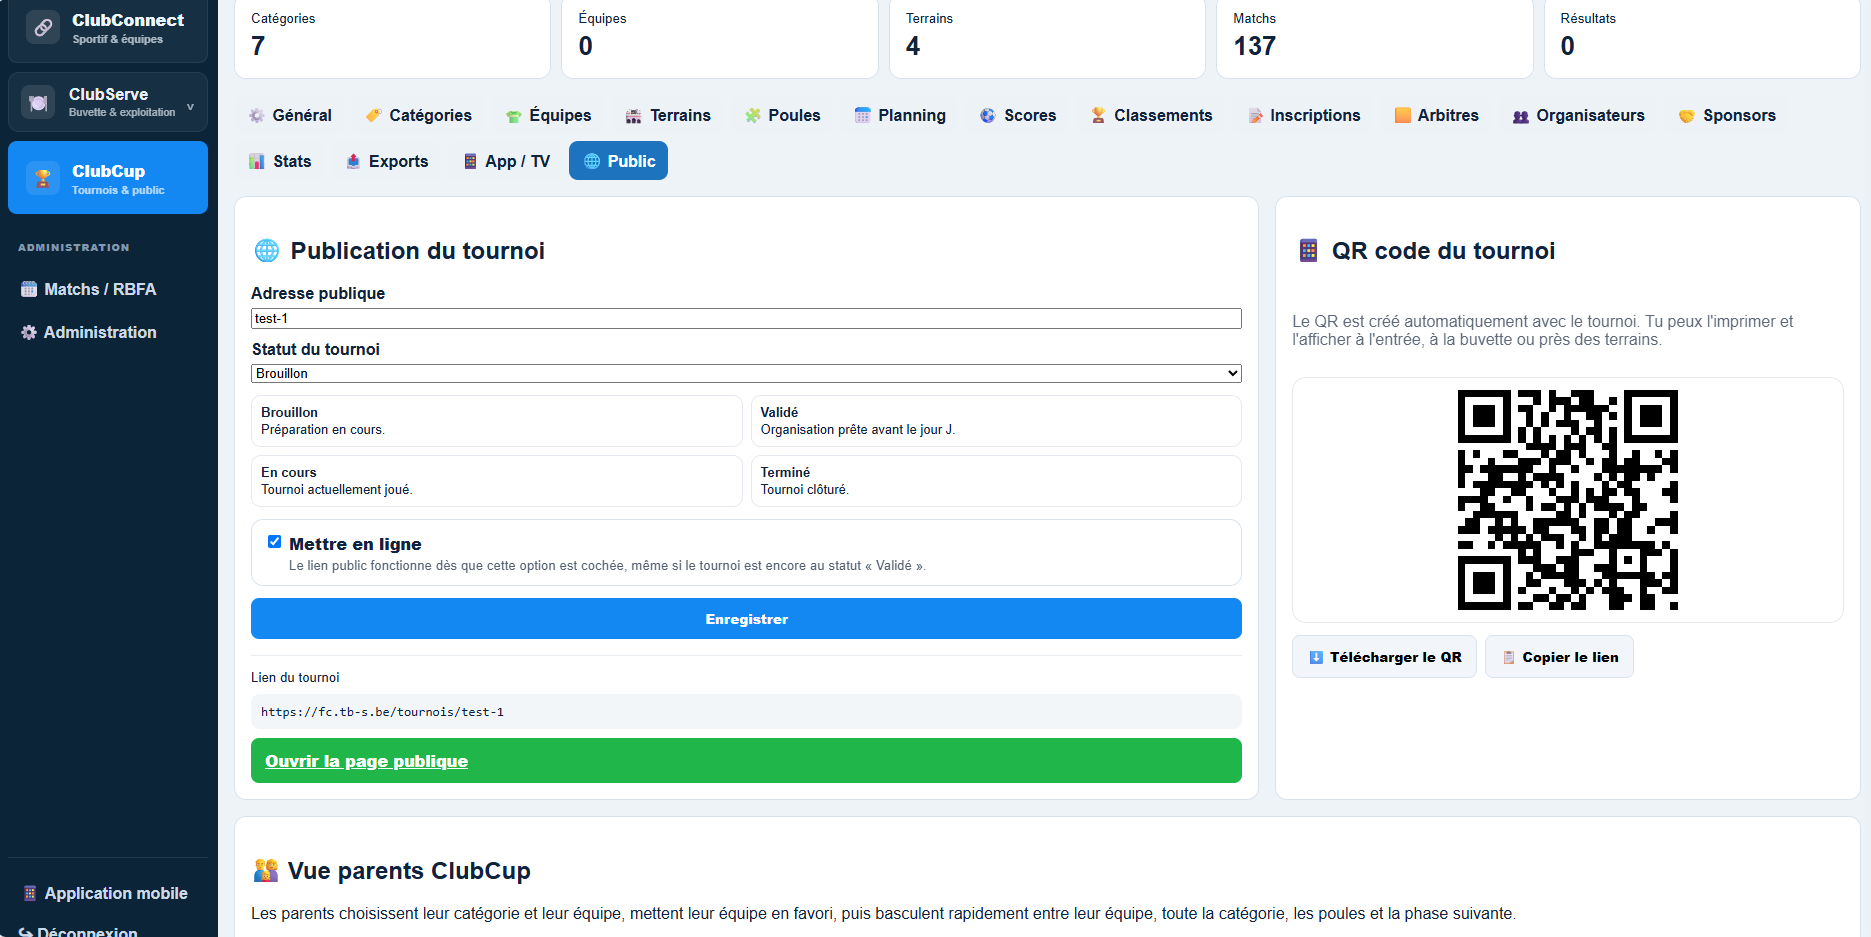The image size is (1871, 937).
Task: Open the Inscriptions tab
Action: click(x=1304, y=115)
